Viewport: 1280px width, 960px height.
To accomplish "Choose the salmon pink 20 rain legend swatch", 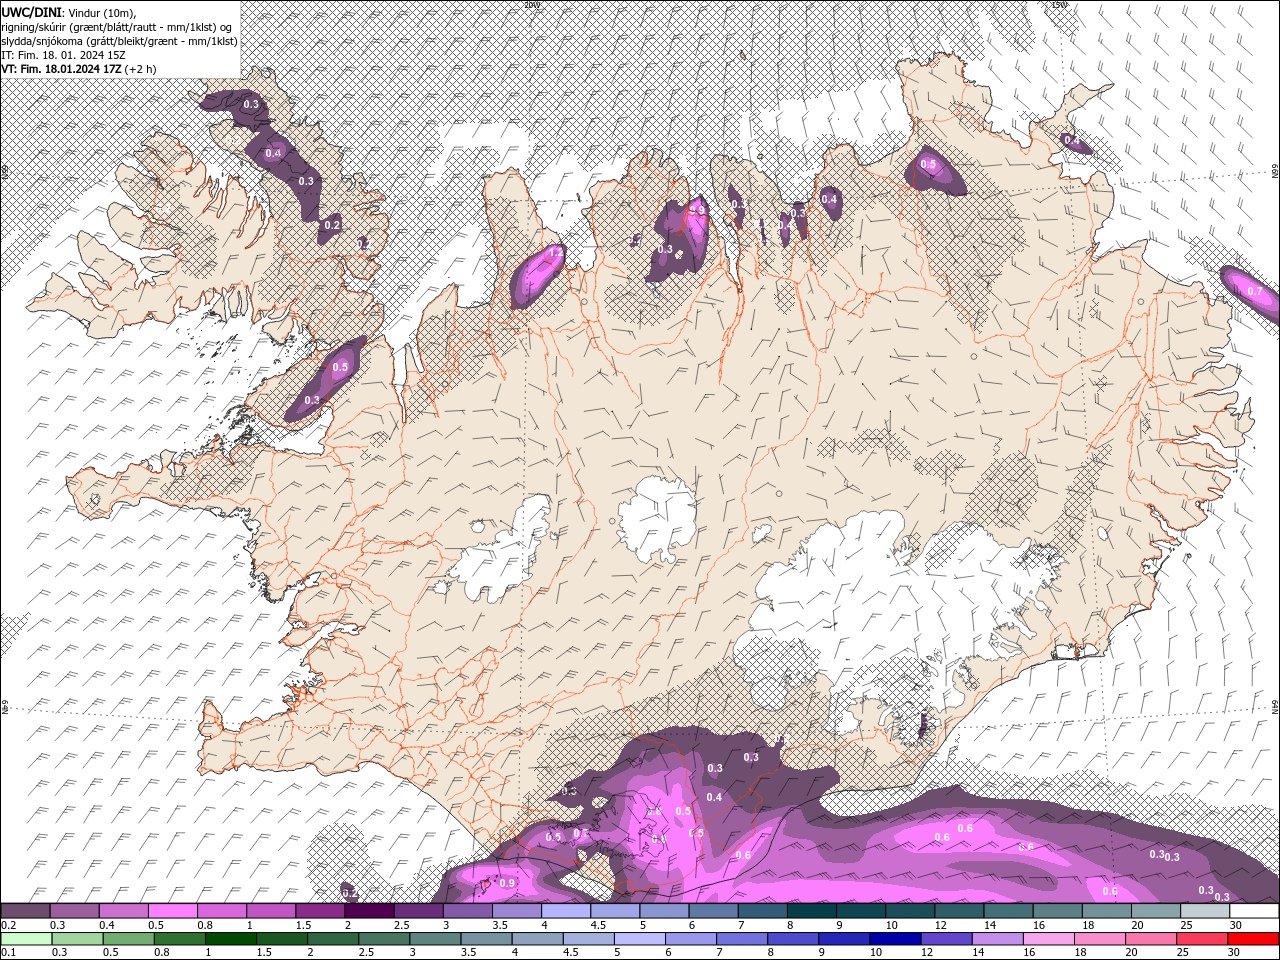I will [x=1149, y=939].
